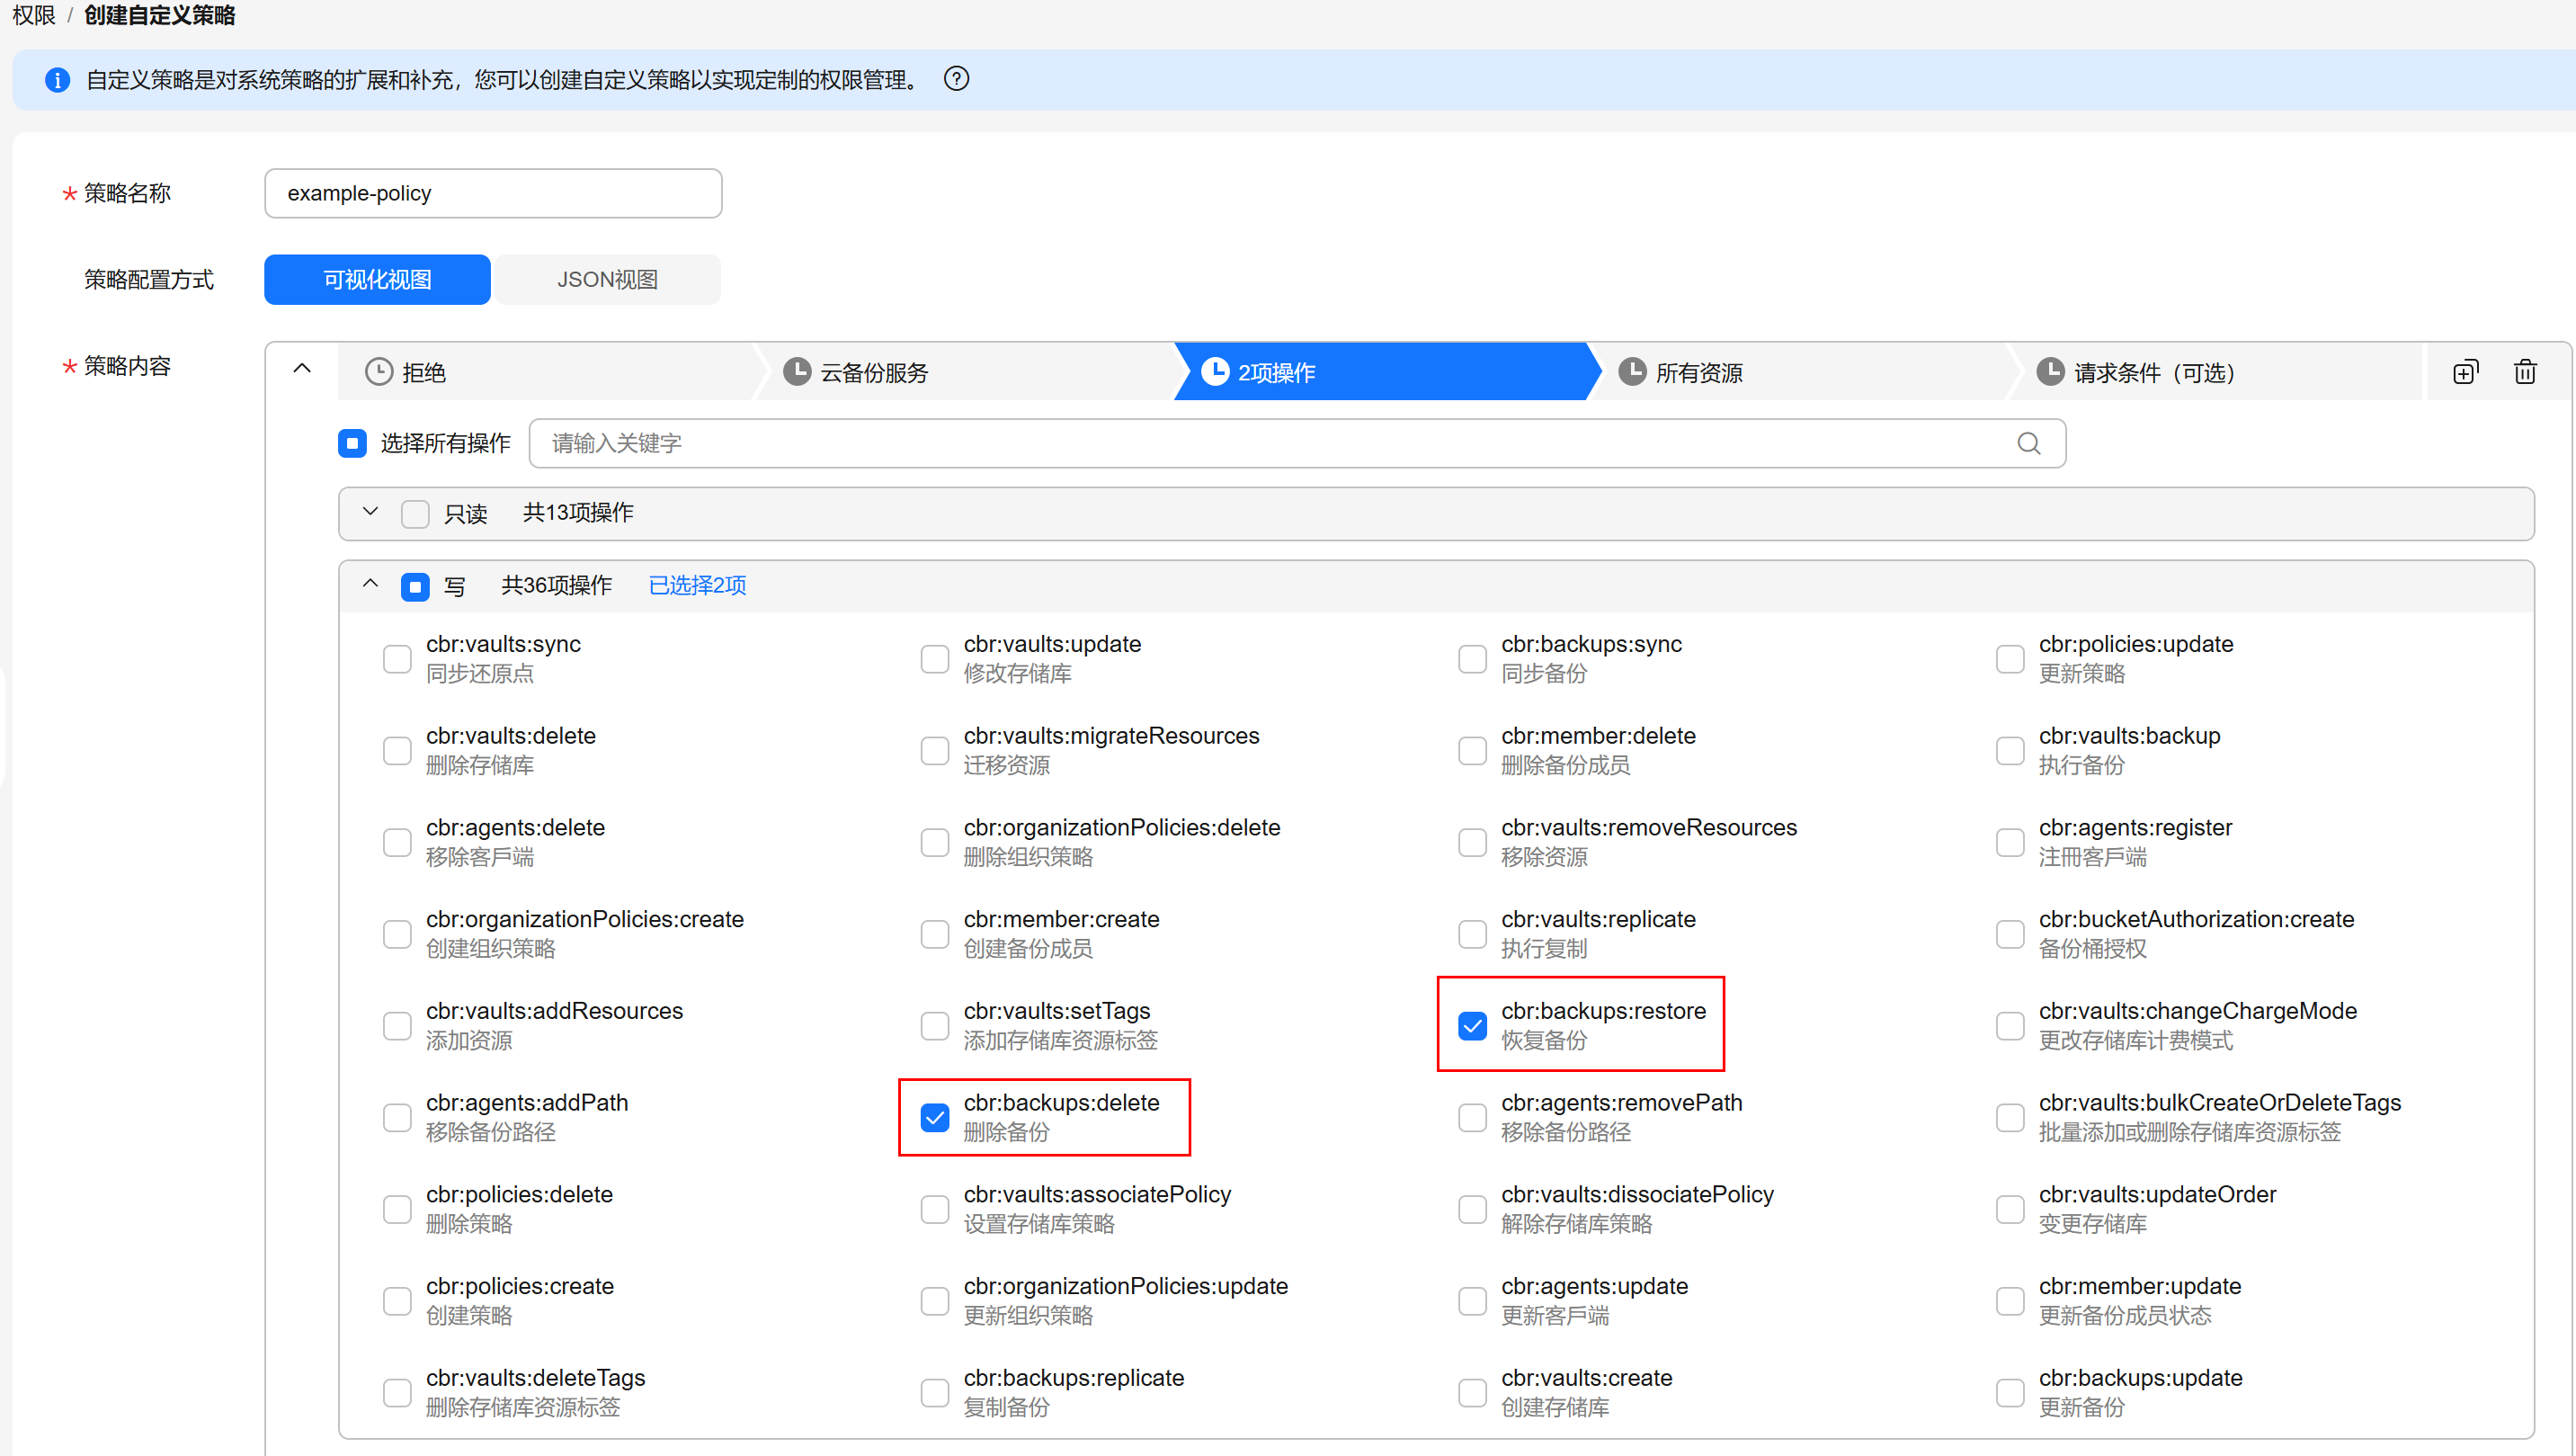Click the cbr:vaults:changeChargeMode label

2198,1011
